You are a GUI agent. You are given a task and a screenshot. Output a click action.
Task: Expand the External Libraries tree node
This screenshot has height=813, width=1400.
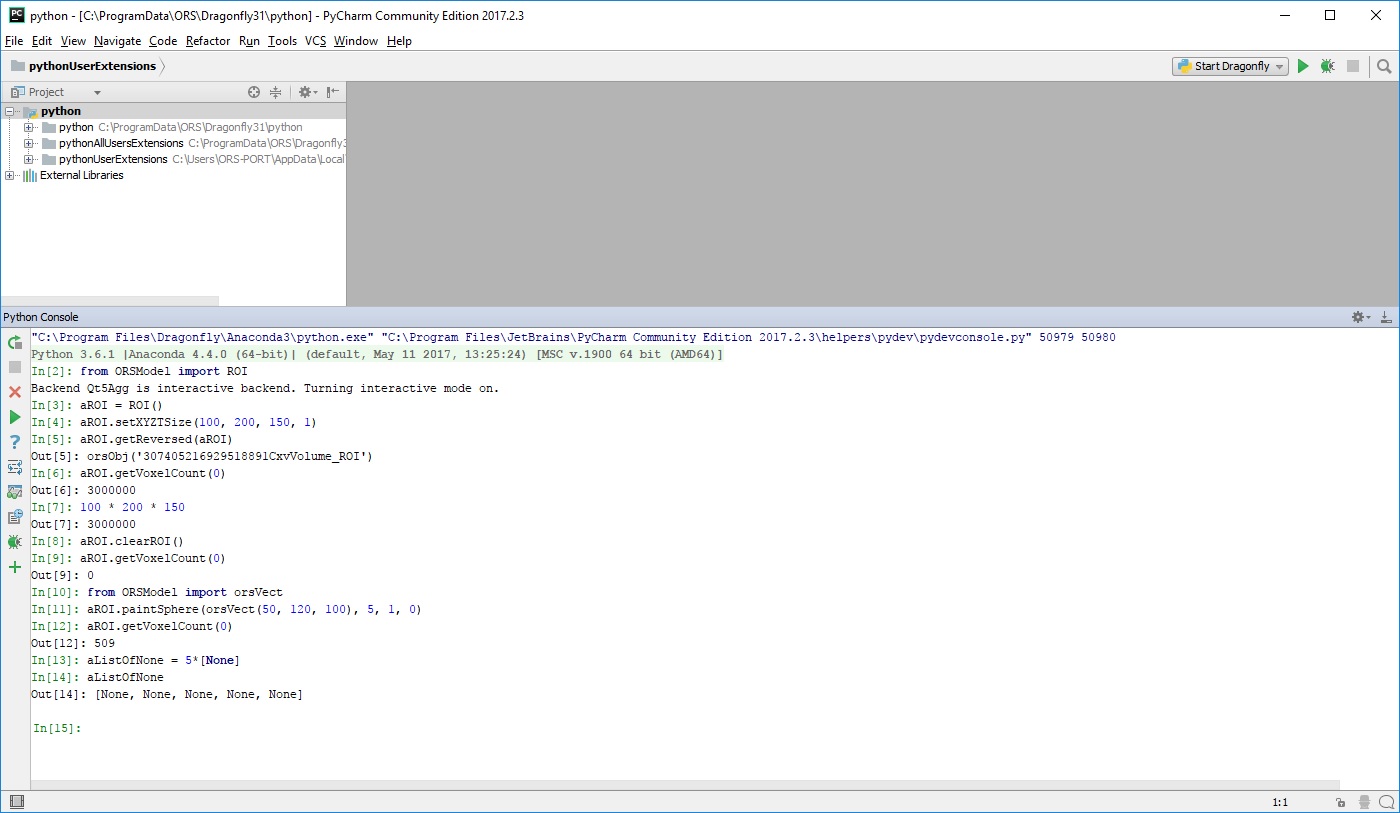(10, 175)
